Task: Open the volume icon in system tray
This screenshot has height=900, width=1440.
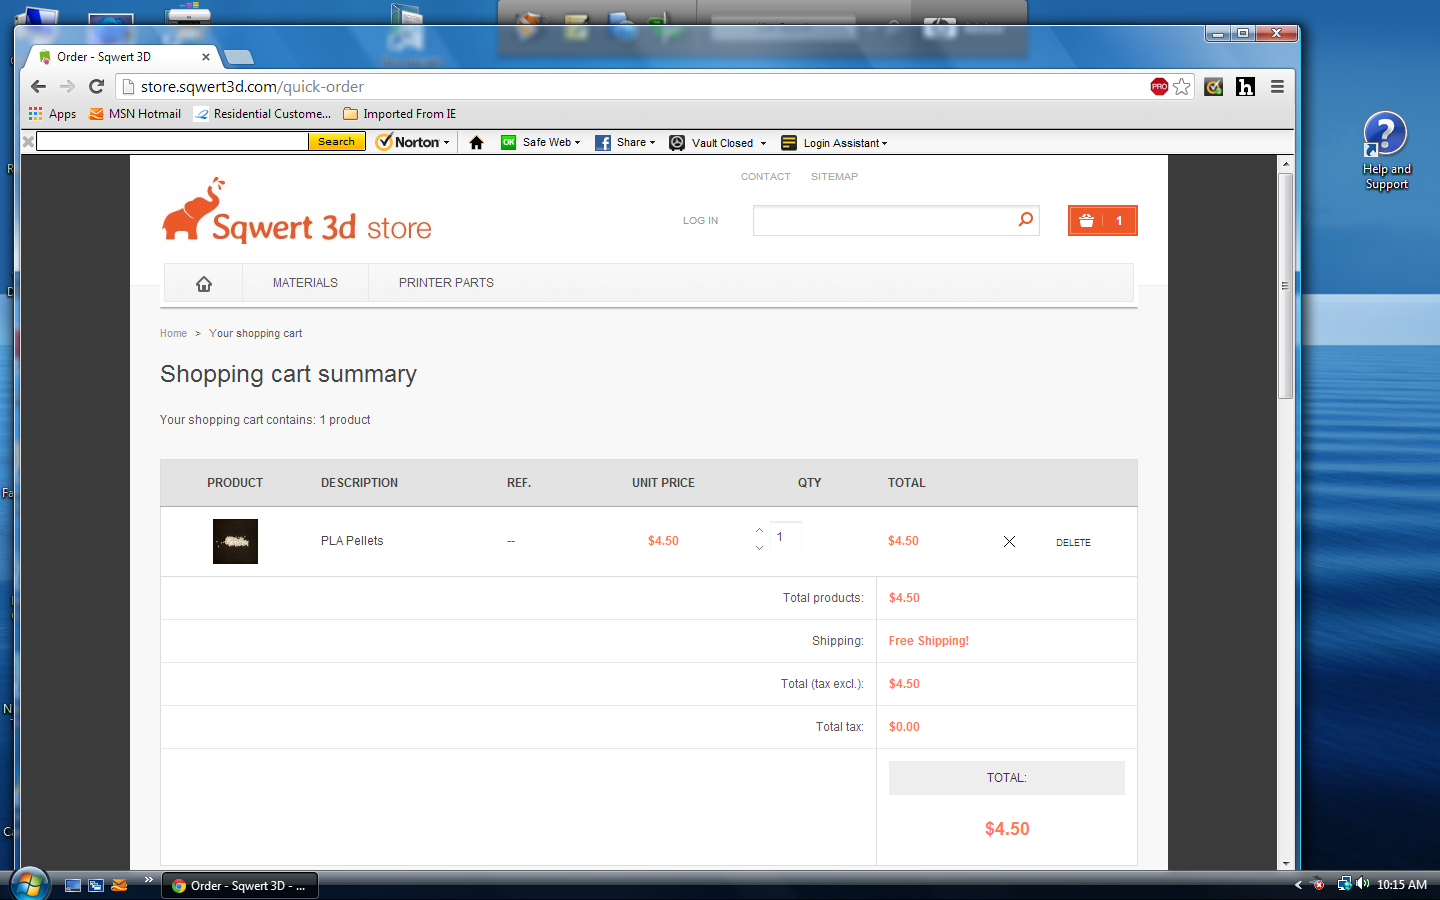Action: (x=1363, y=884)
